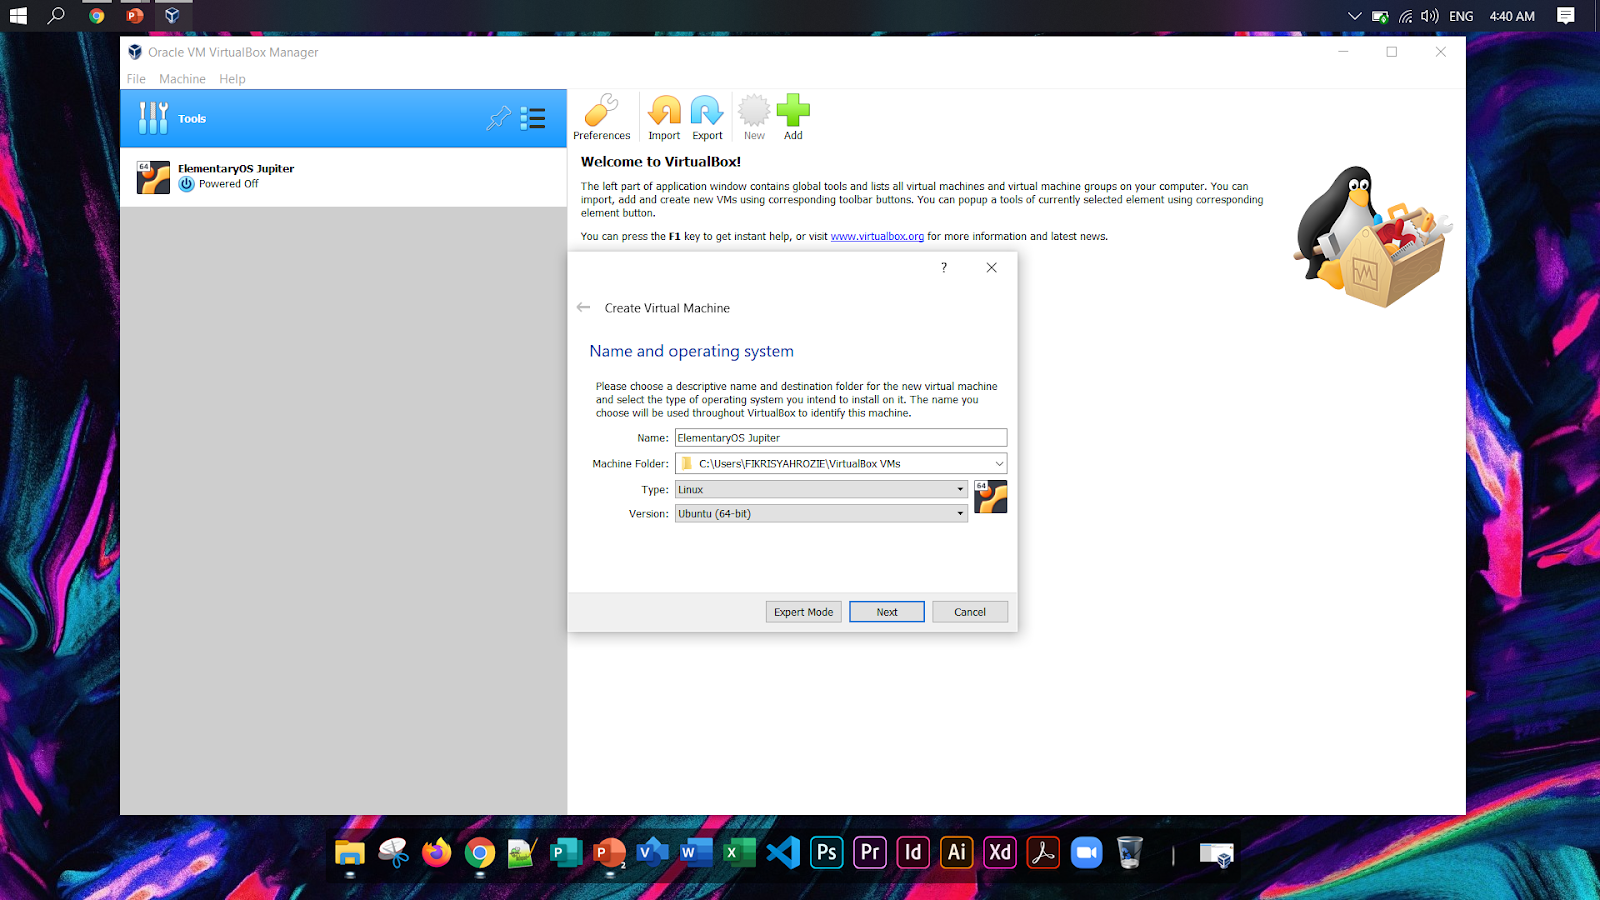Close the Create Virtual Machine dialog
Image resolution: width=1600 pixels, height=900 pixels.
pyautogui.click(x=991, y=267)
